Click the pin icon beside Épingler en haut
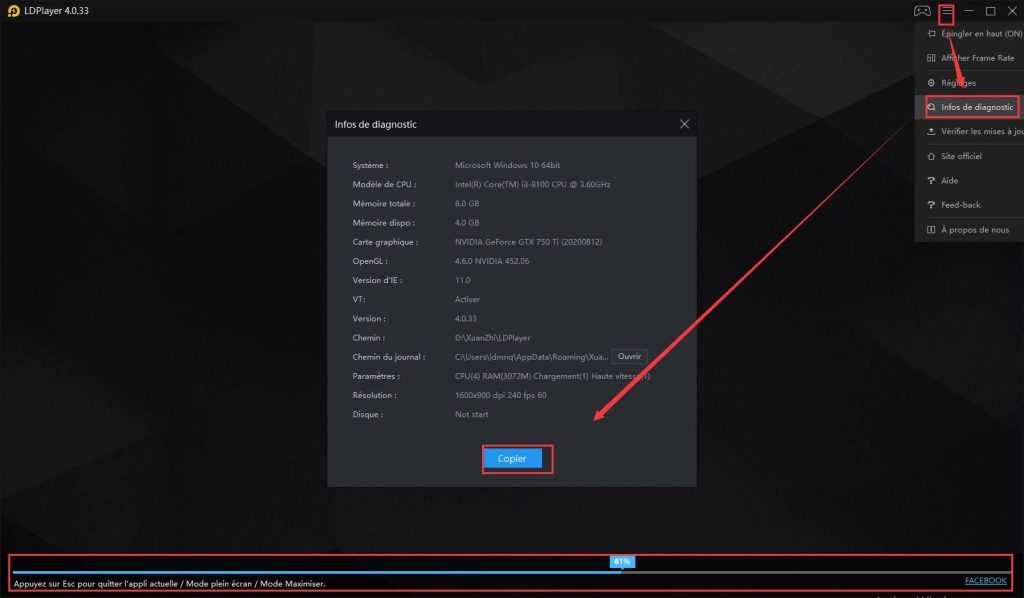The image size is (1024, 598). pyautogui.click(x=931, y=34)
